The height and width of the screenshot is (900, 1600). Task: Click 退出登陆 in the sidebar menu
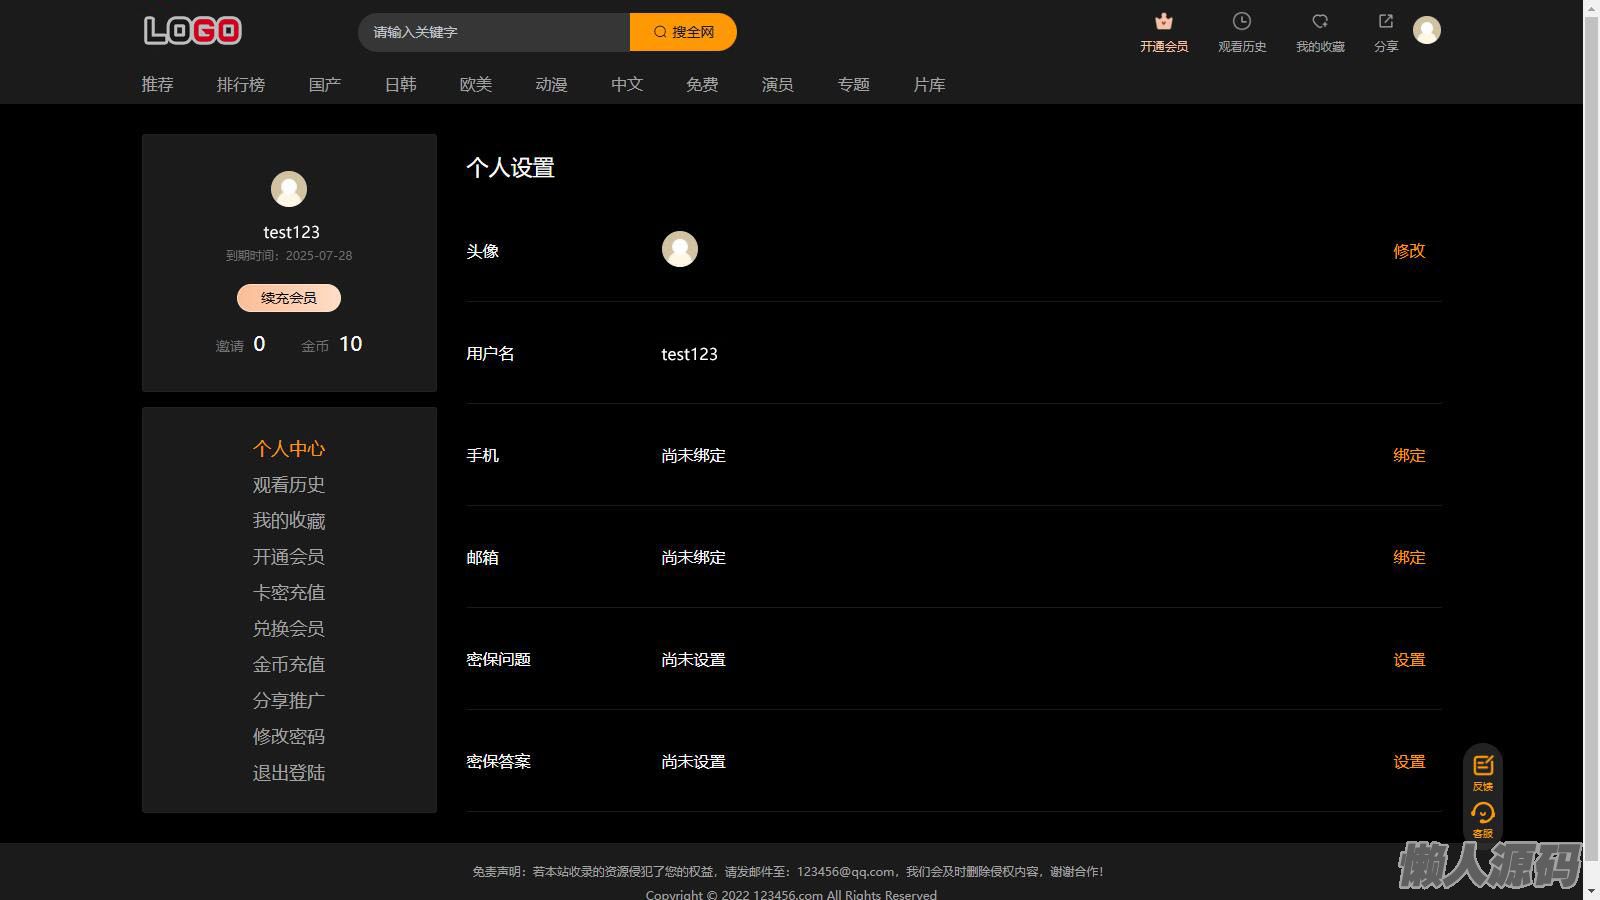(288, 773)
